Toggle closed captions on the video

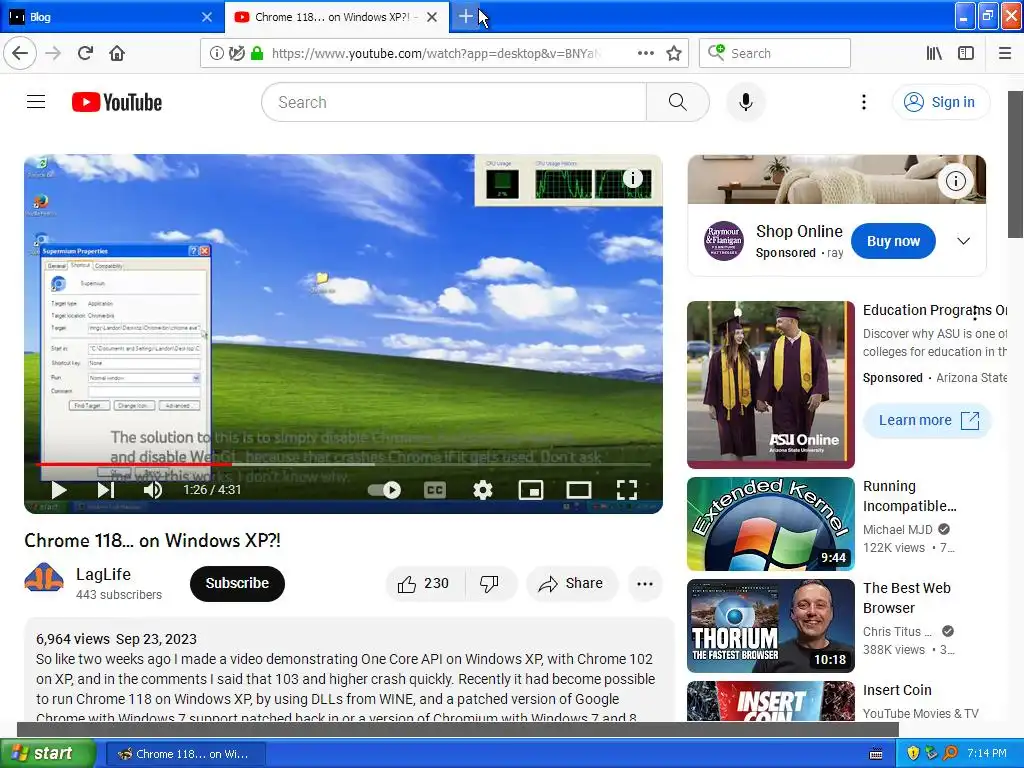(434, 490)
